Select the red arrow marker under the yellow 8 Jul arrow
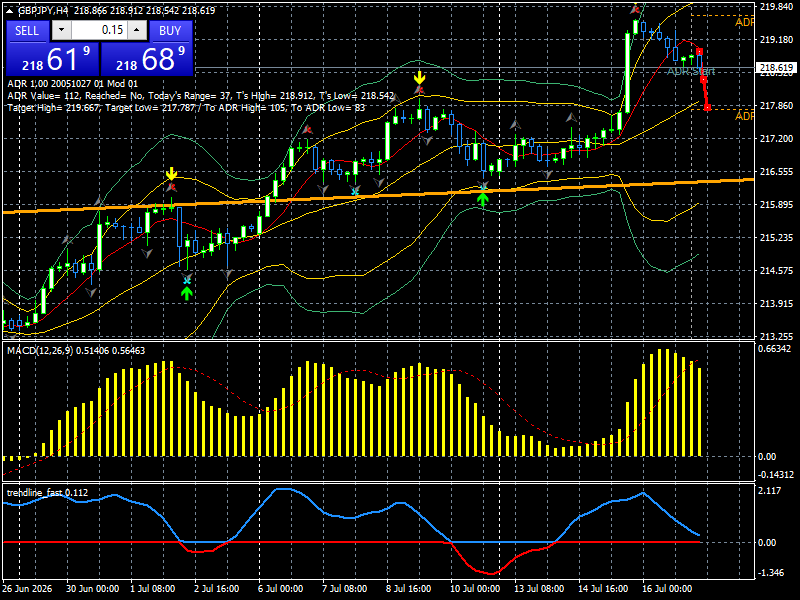This screenshot has height=600, width=800. coord(419,90)
